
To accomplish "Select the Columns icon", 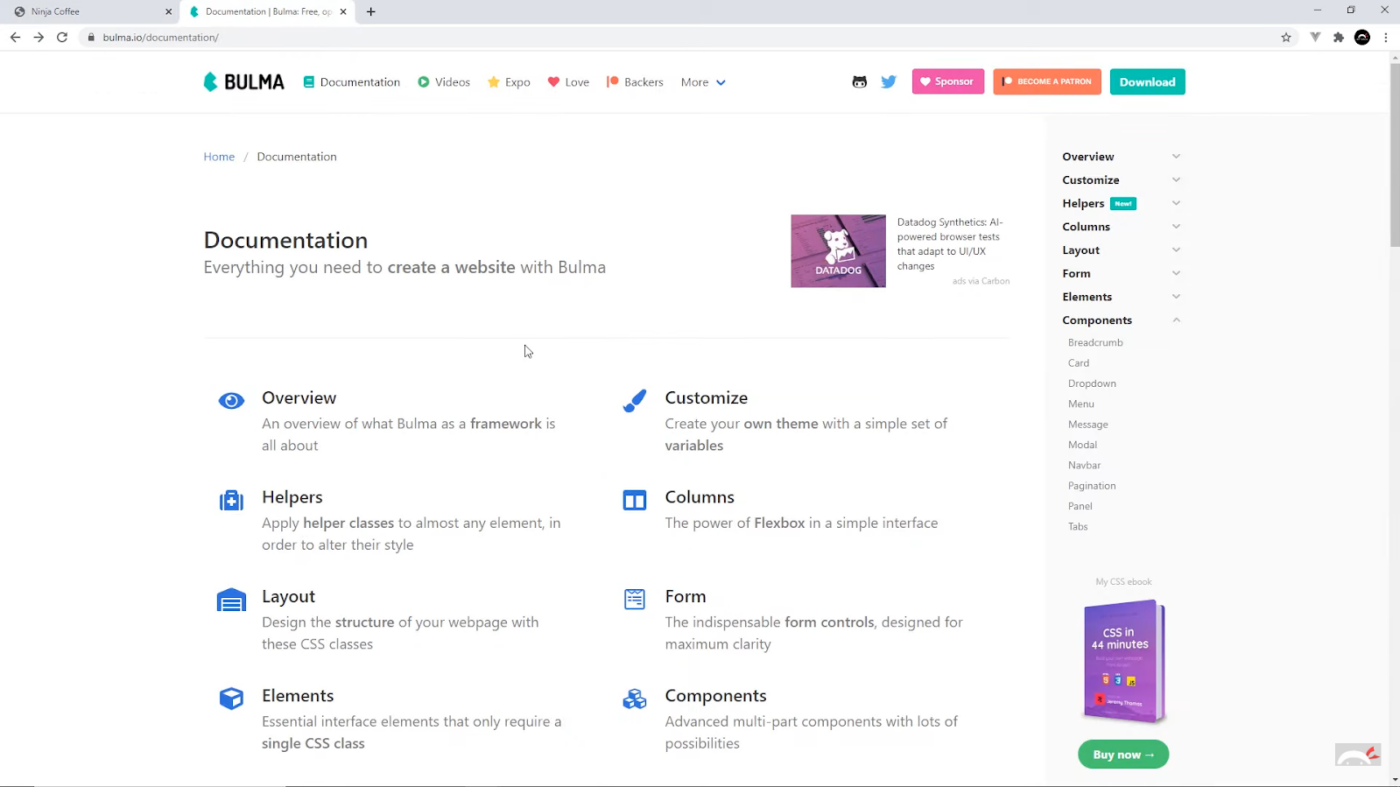I will tap(634, 499).
